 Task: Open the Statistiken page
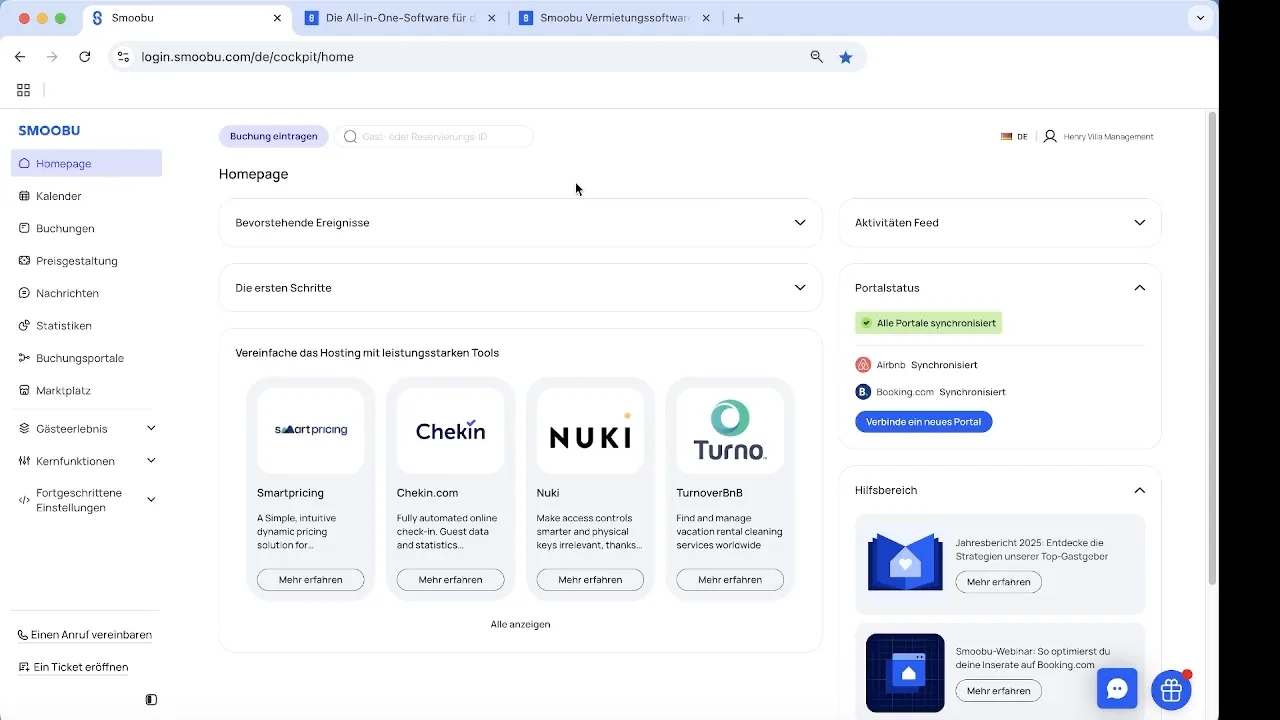pyautogui.click(x=63, y=325)
